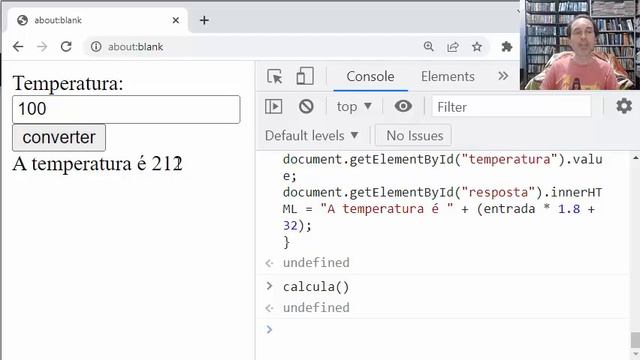The height and width of the screenshot is (360, 640).
Task: Click the browser forward arrow
Action: pyautogui.click(x=42, y=47)
